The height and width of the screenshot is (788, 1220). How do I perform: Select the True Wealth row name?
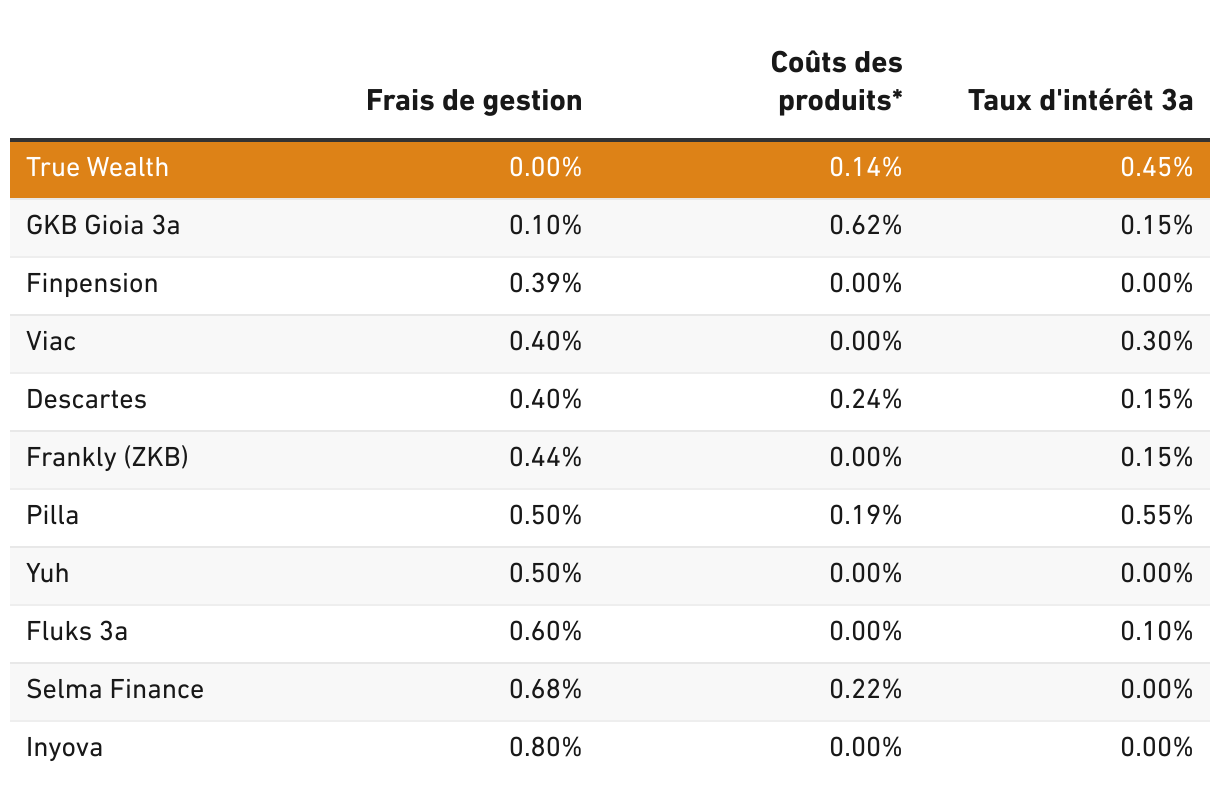coord(98,167)
